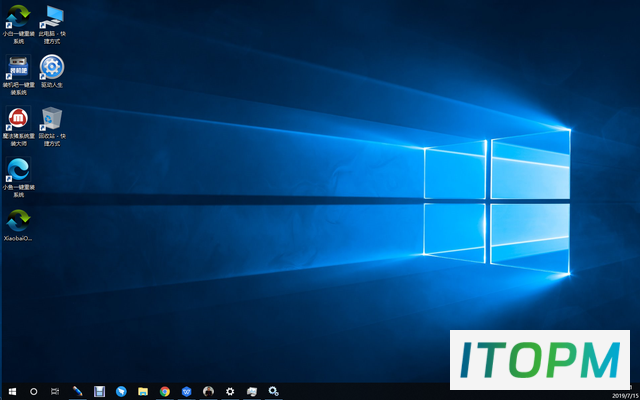This screenshot has height=400, width=640.
Task: Open the blue bird app on taskbar
Action: 121,391
